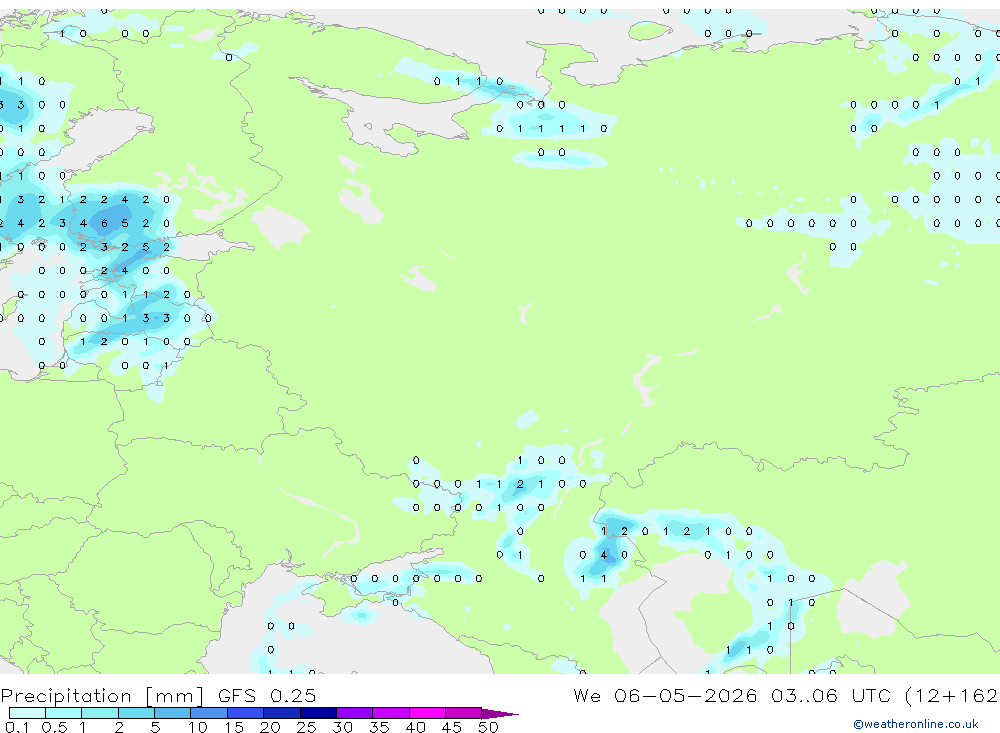1000x733 pixels.
Task: Click the '50' legend scale label
Action: click(488, 727)
